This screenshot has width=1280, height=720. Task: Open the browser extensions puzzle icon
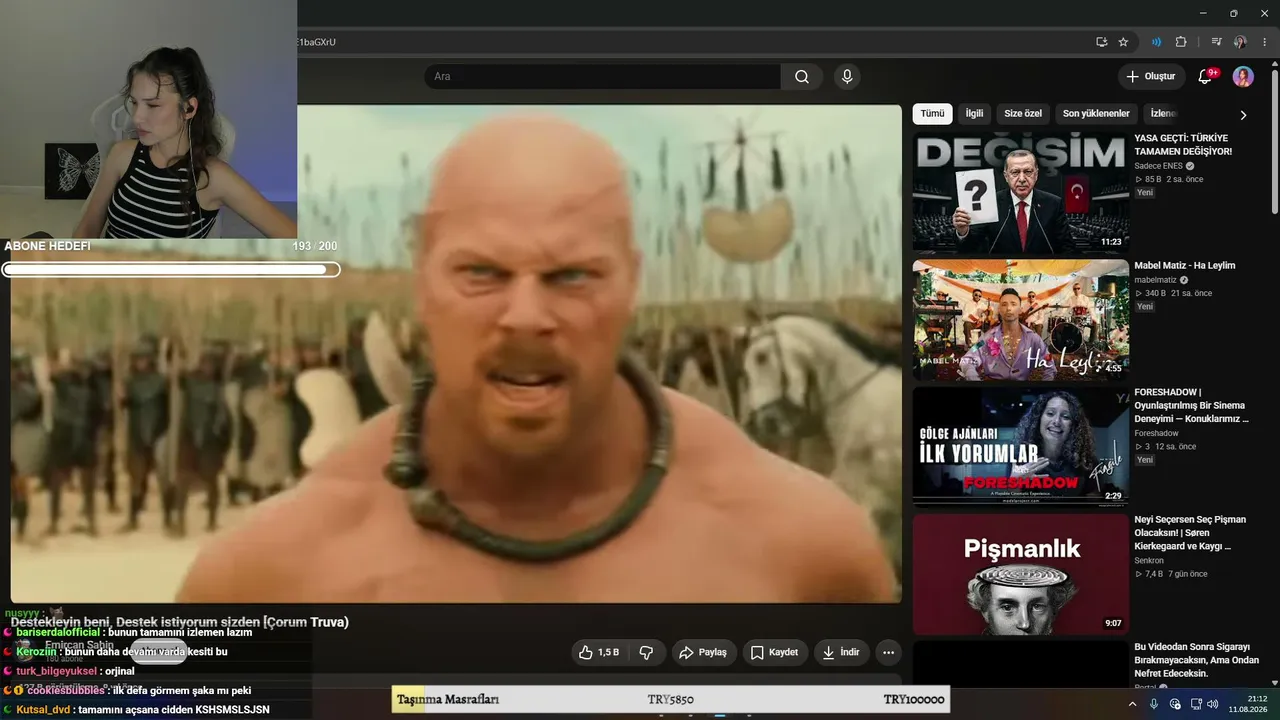[1181, 42]
